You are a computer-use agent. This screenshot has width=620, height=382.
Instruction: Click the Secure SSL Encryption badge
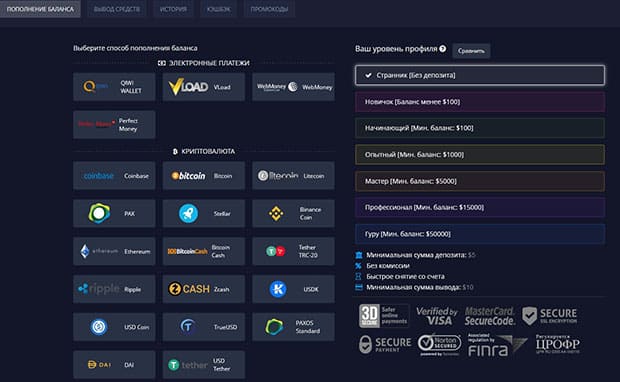click(x=550, y=316)
